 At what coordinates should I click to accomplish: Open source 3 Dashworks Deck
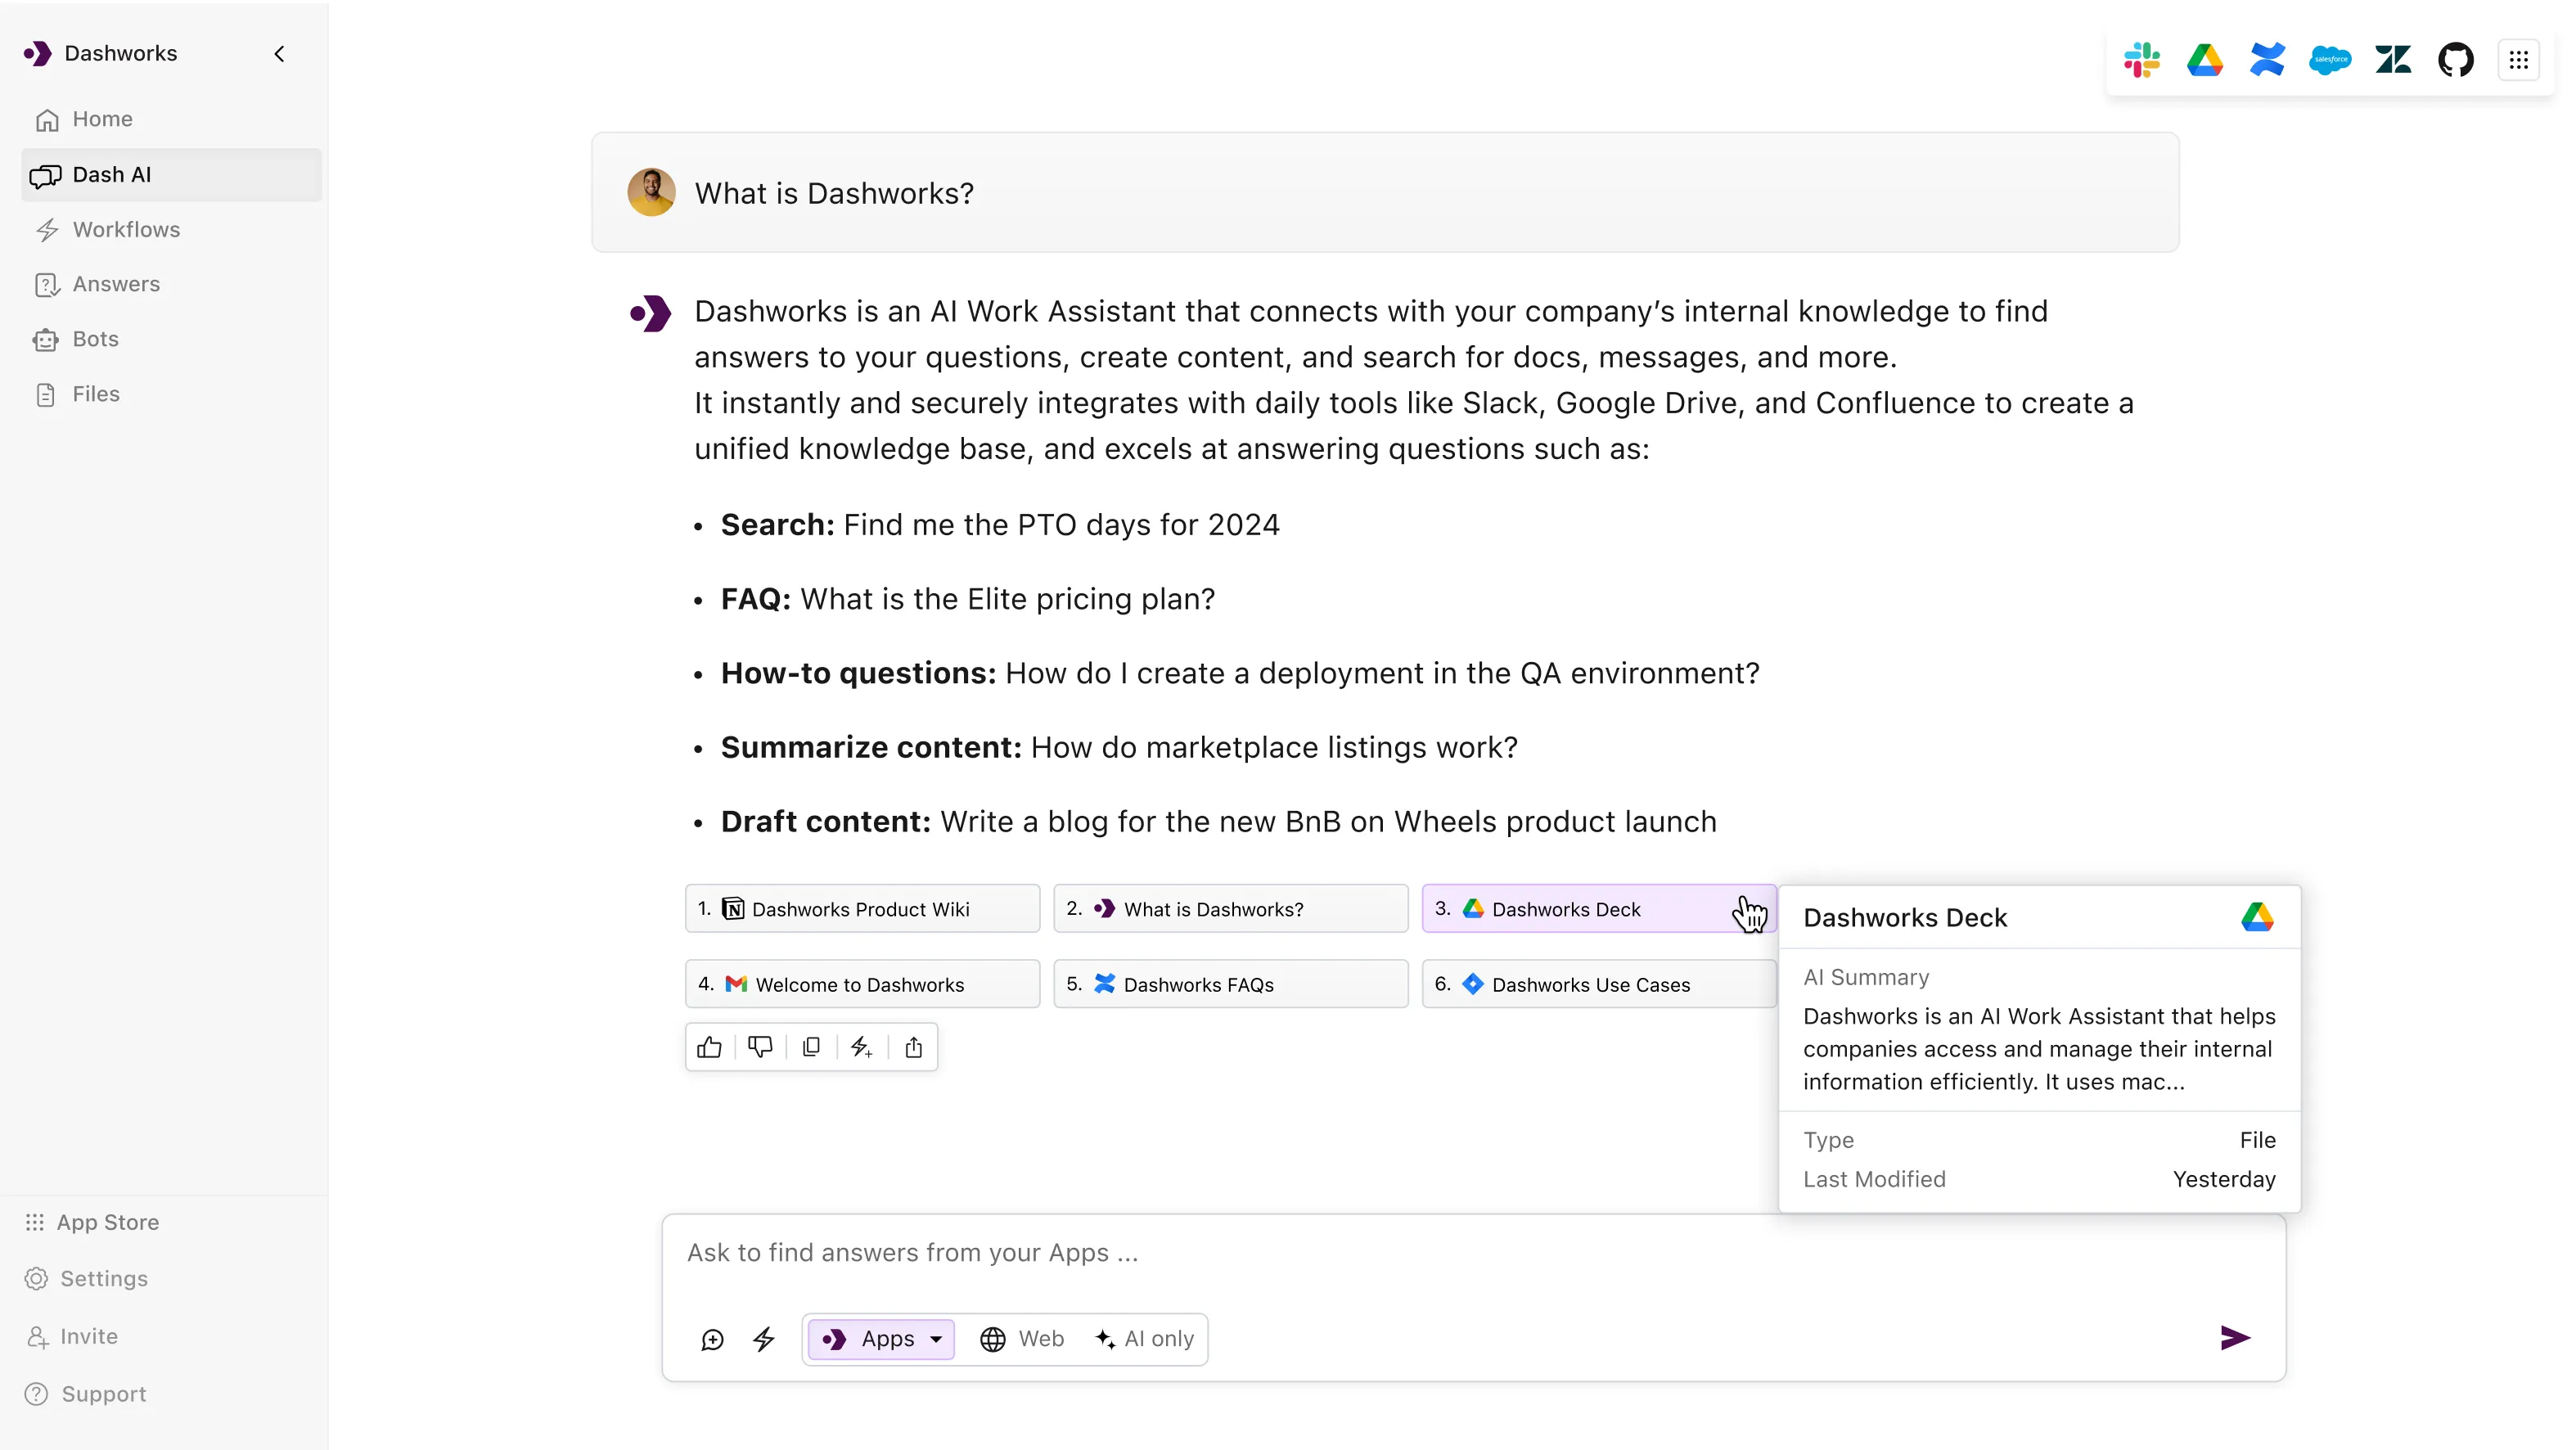click(x=1599, y=909)
